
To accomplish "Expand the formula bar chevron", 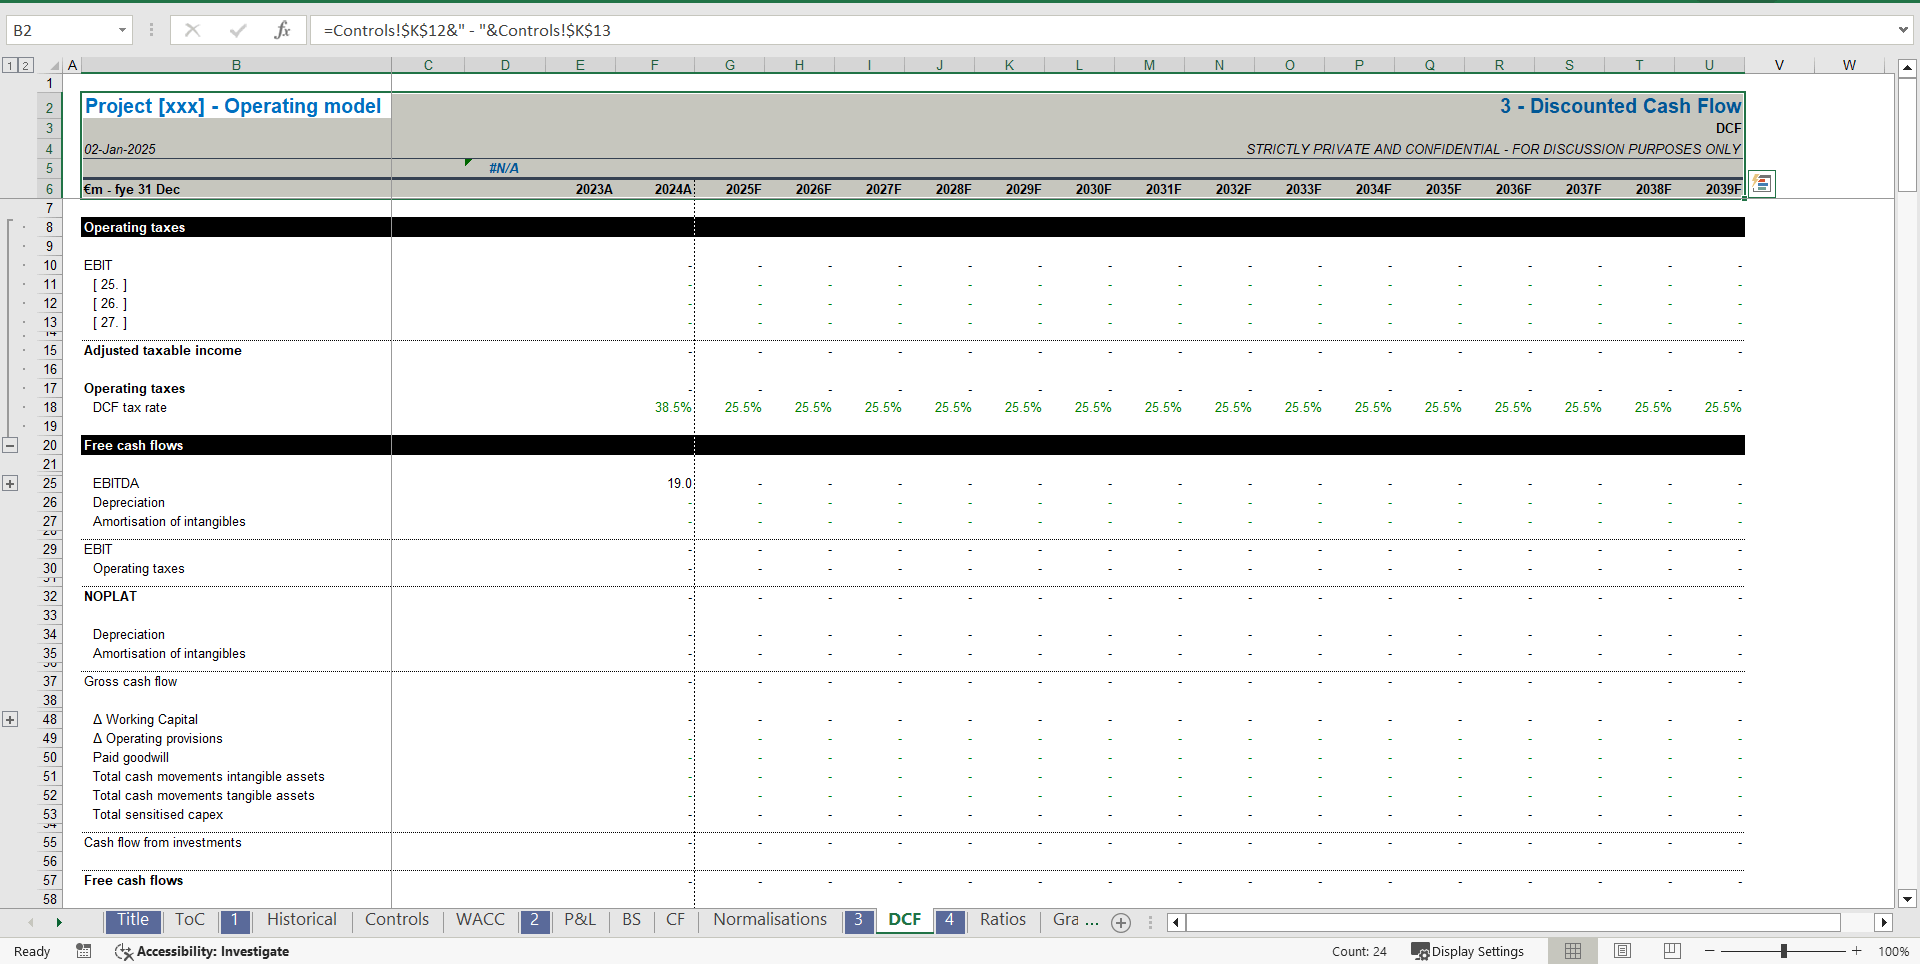I will click(x=1903, y=30).
